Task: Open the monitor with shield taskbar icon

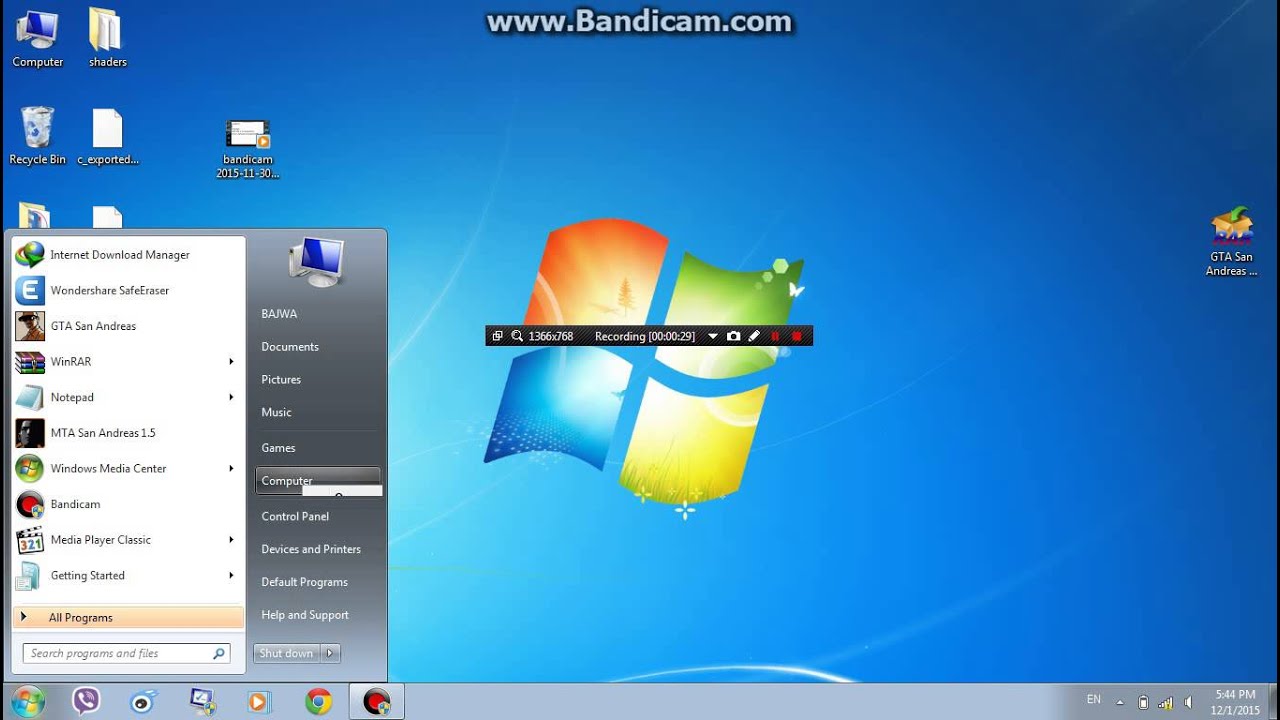Action: (202, 701)
